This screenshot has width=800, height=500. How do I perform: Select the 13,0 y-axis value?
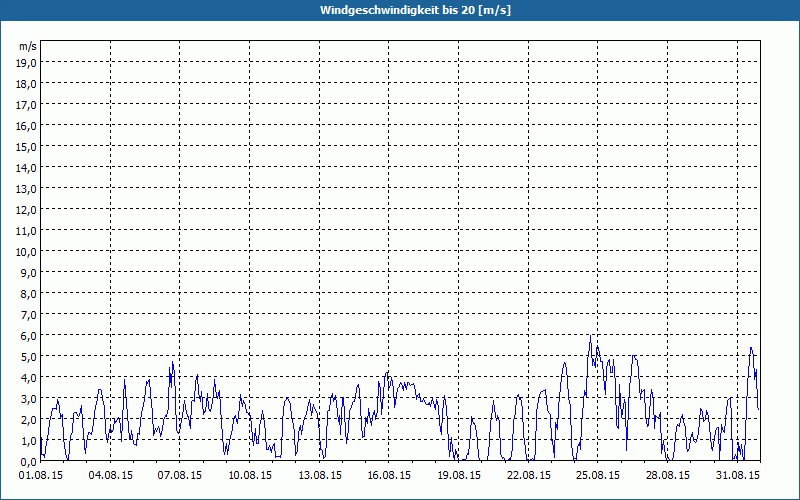[x=28, y=189]
